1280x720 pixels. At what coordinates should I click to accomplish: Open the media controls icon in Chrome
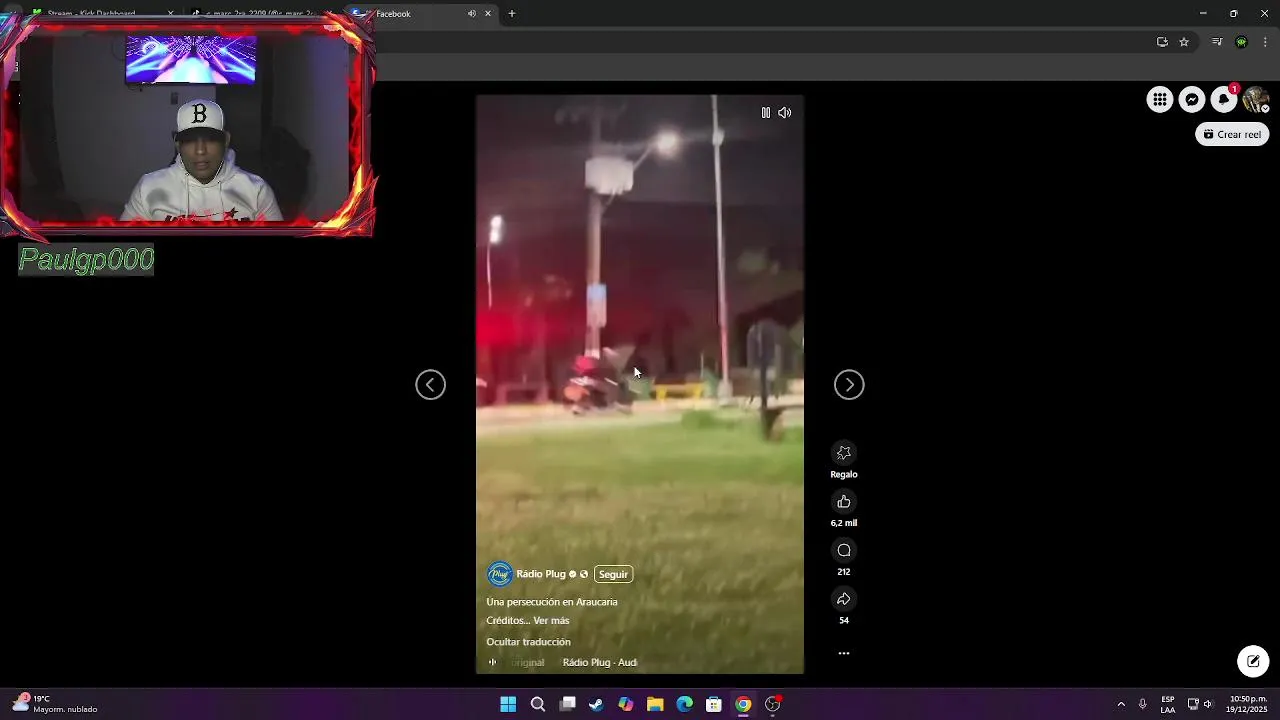click(x=1217, y=42)
